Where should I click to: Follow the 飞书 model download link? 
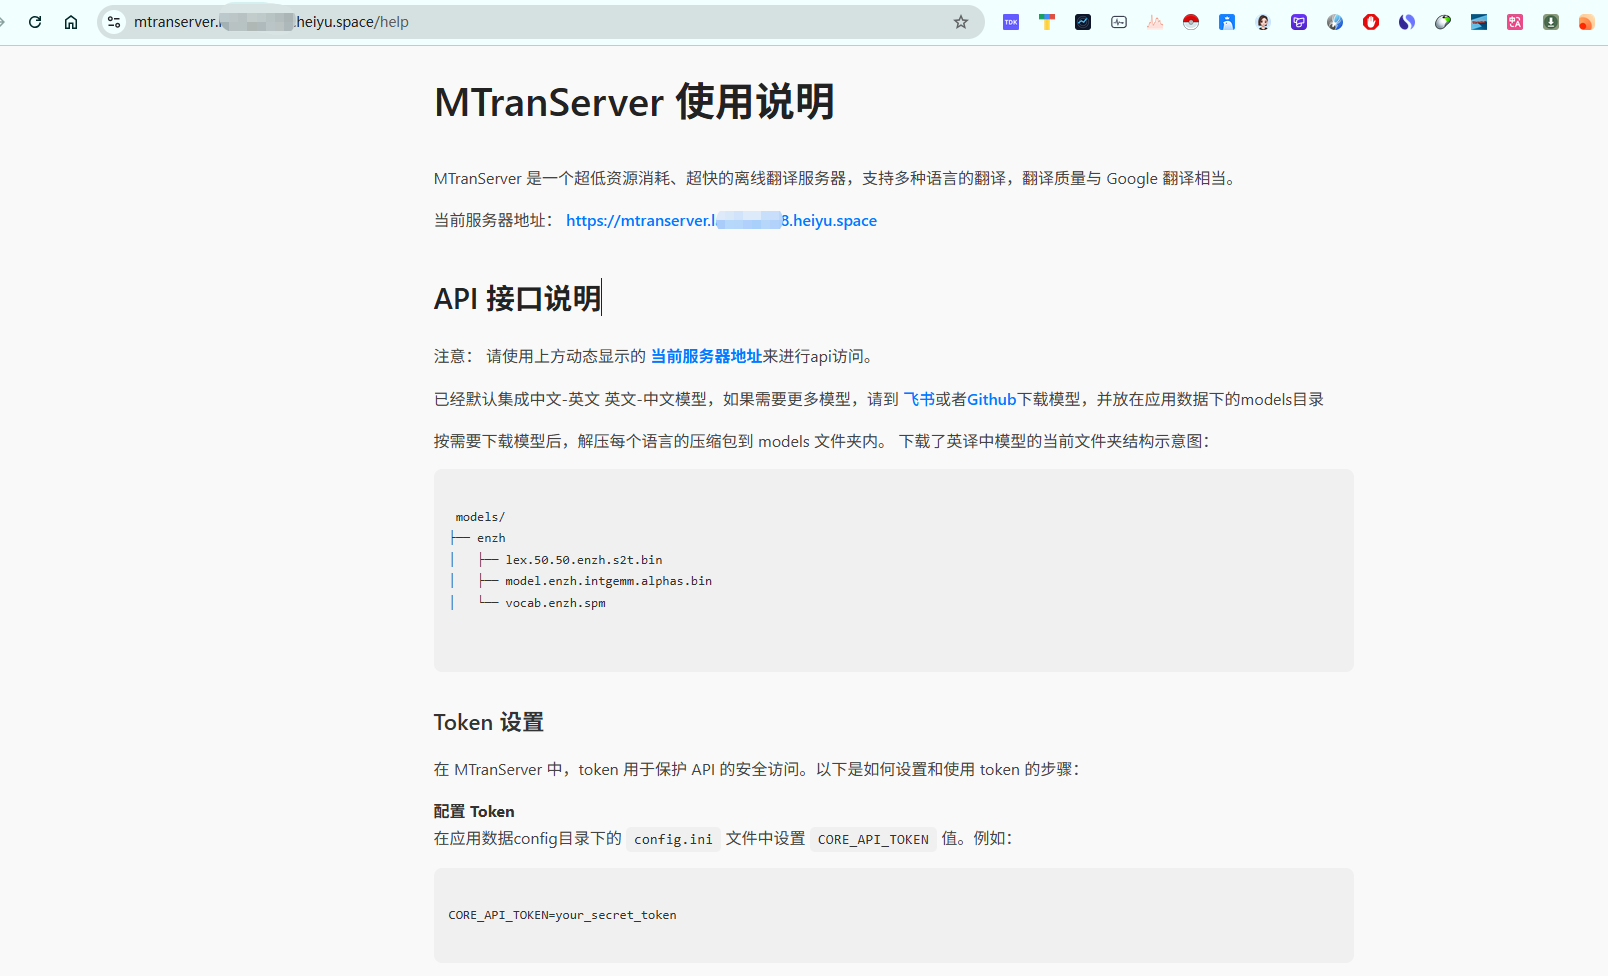[x=919, y=399]
